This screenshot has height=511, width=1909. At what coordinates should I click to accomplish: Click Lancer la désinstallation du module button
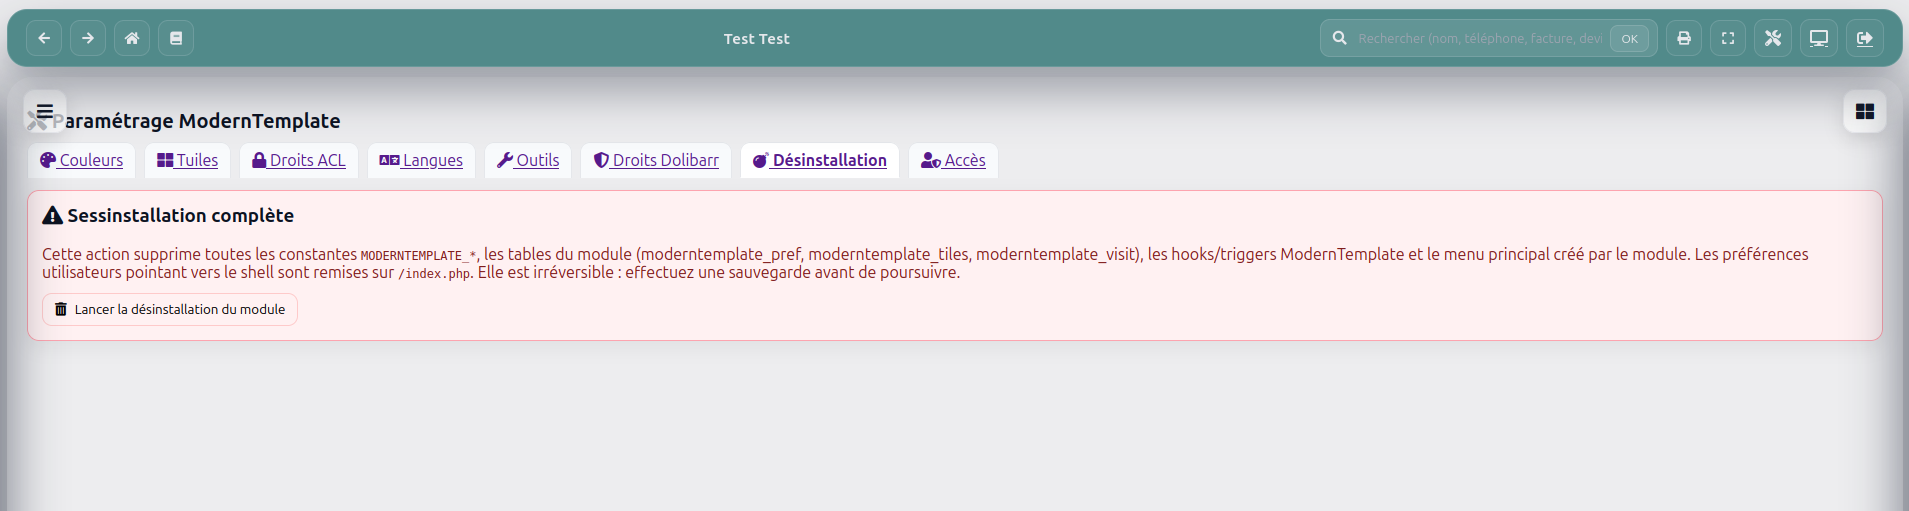170,309
